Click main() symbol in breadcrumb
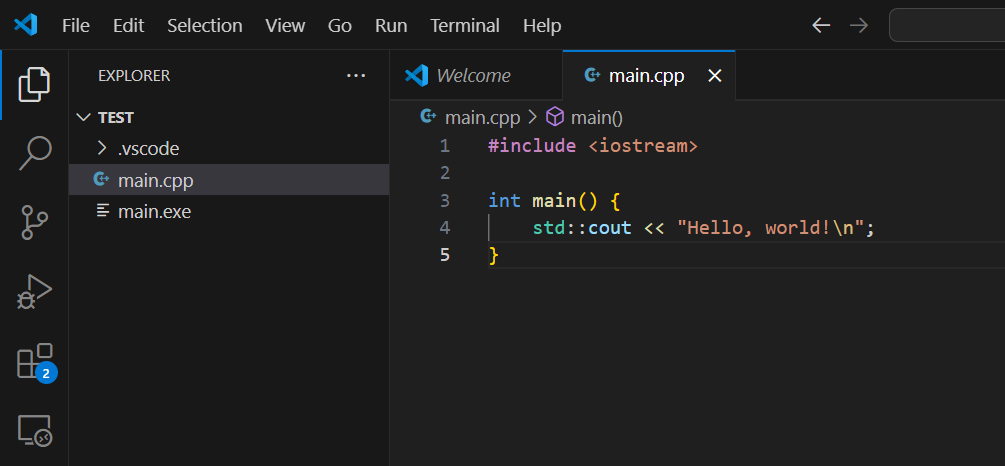This screenshot has height=466, width=1005. click(x=596, y=117)
